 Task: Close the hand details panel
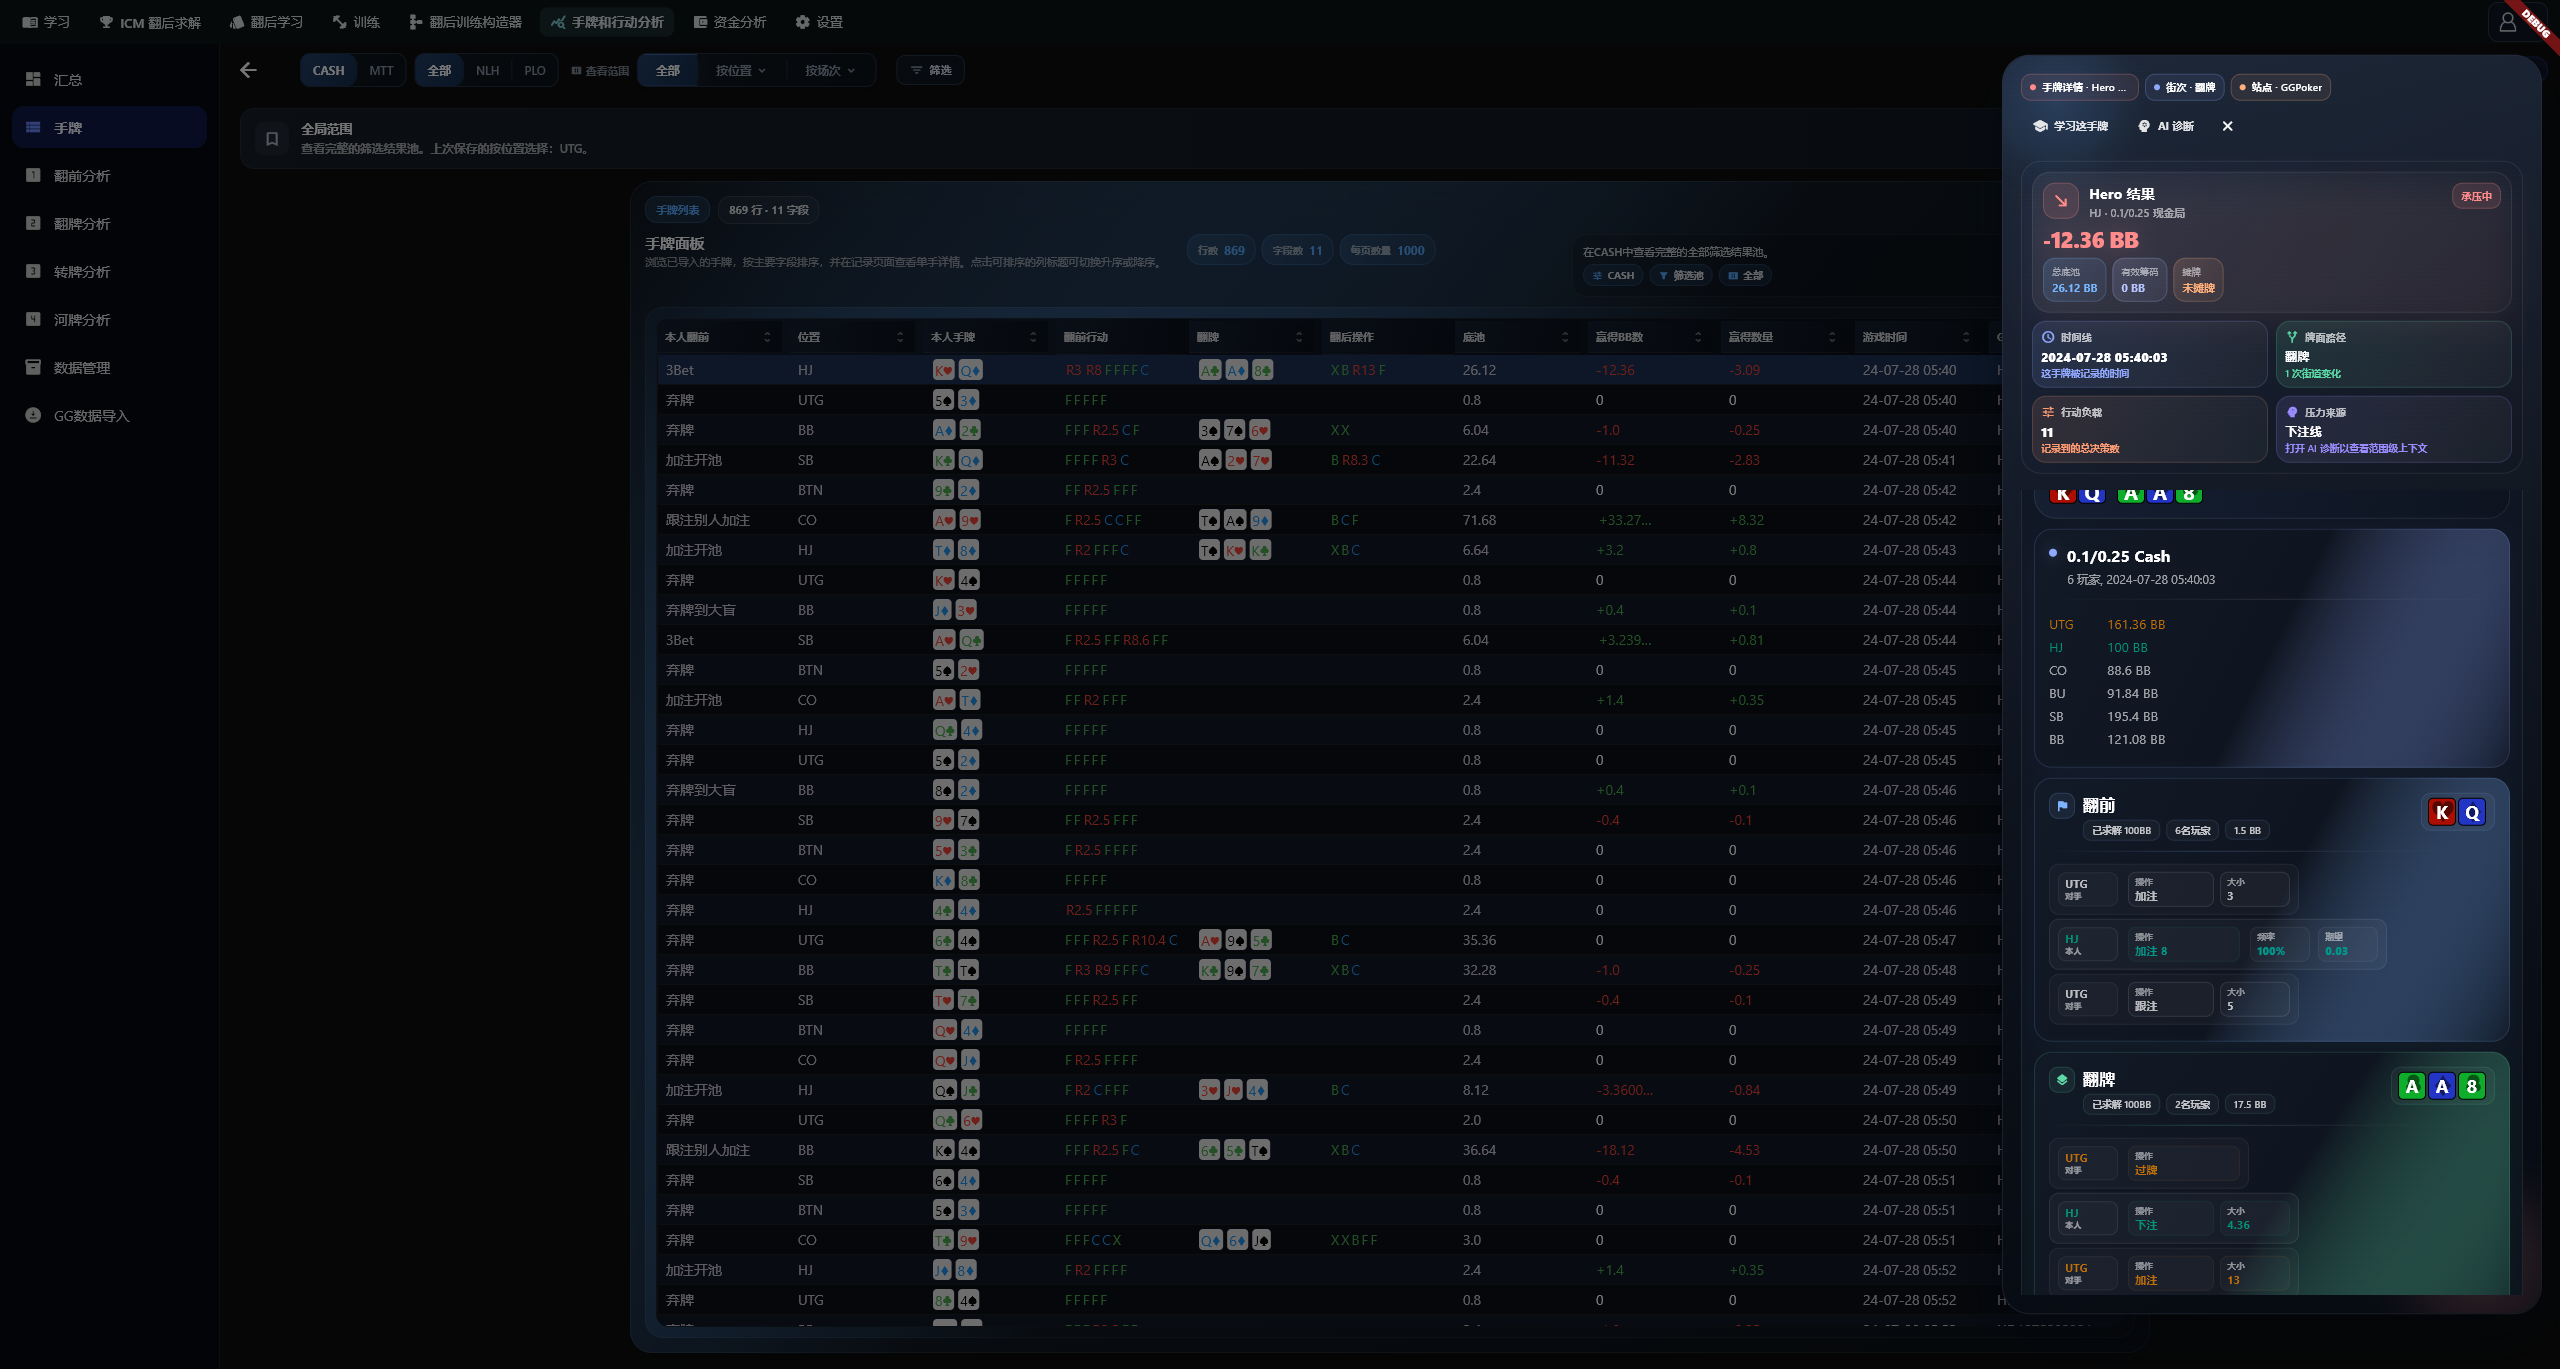click(2227, 126)
